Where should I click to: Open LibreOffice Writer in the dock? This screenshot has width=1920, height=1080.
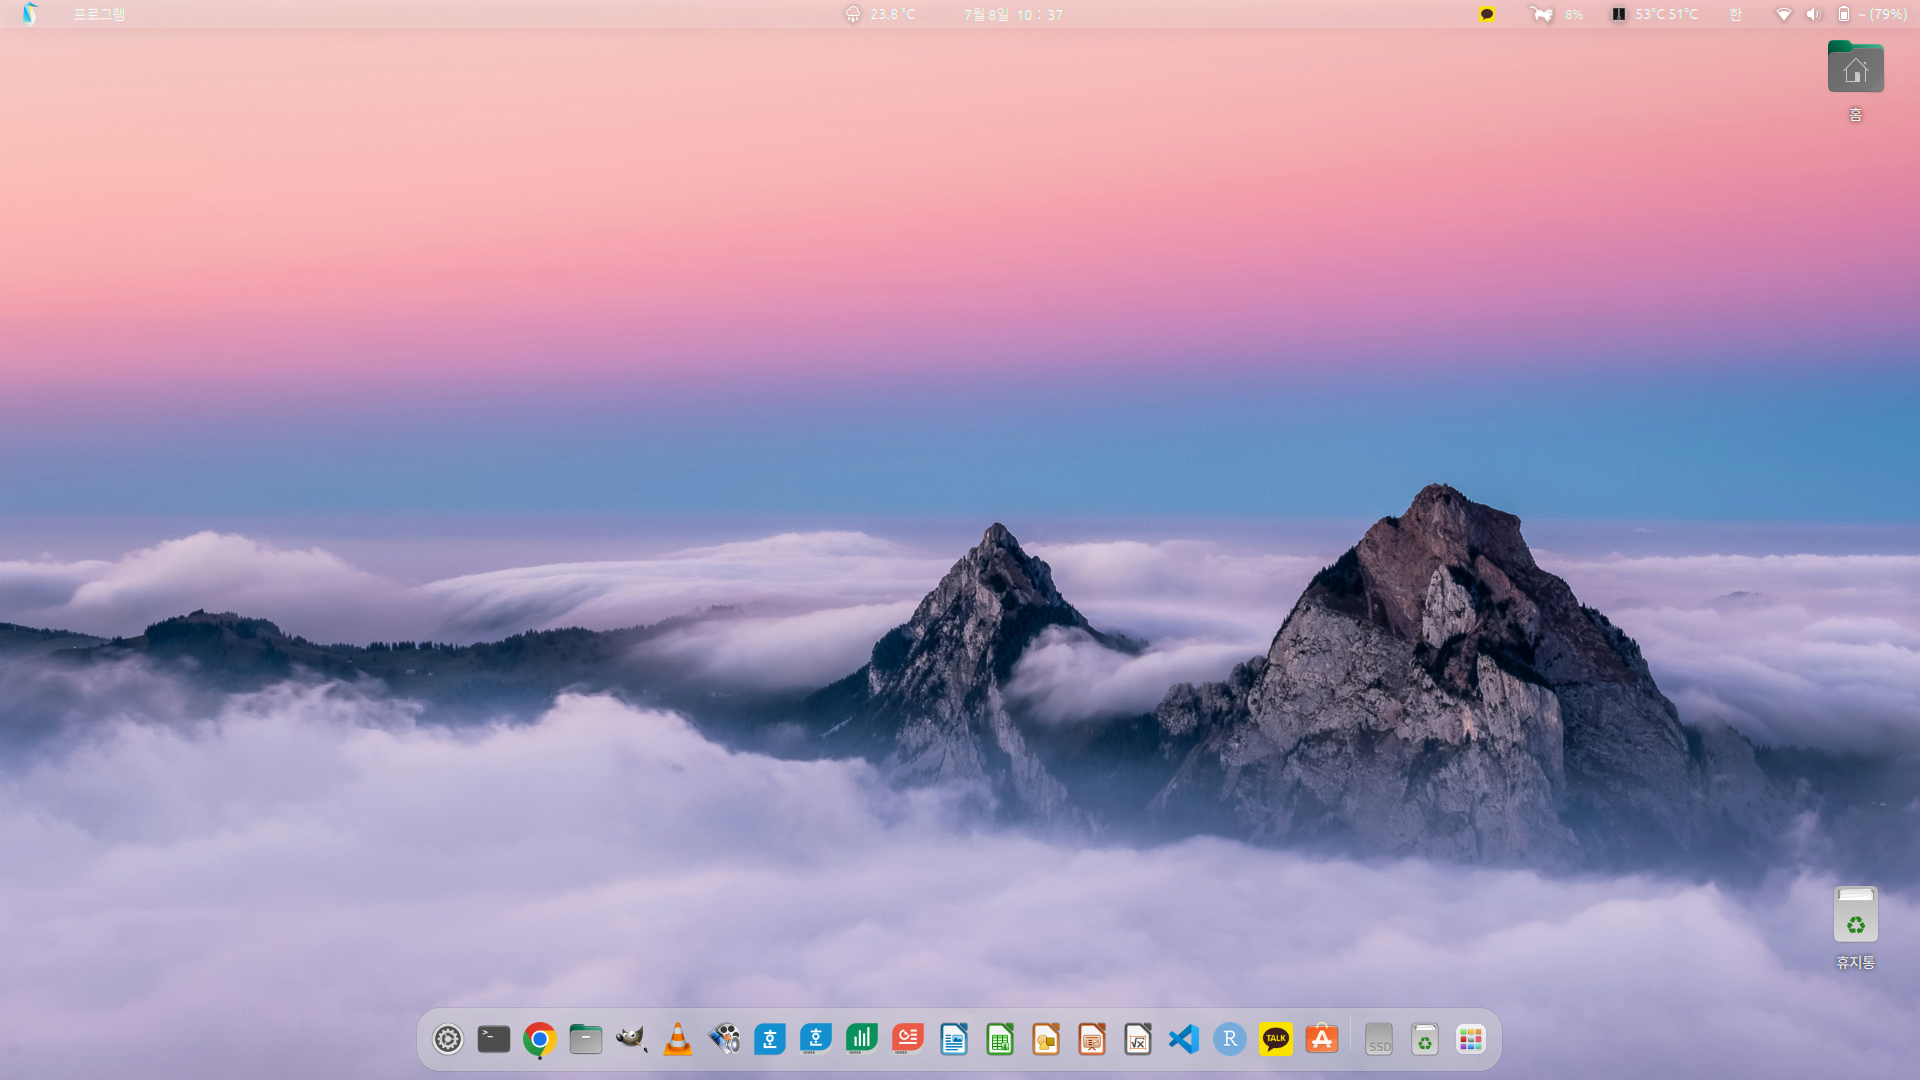[x=953, y=1040]
